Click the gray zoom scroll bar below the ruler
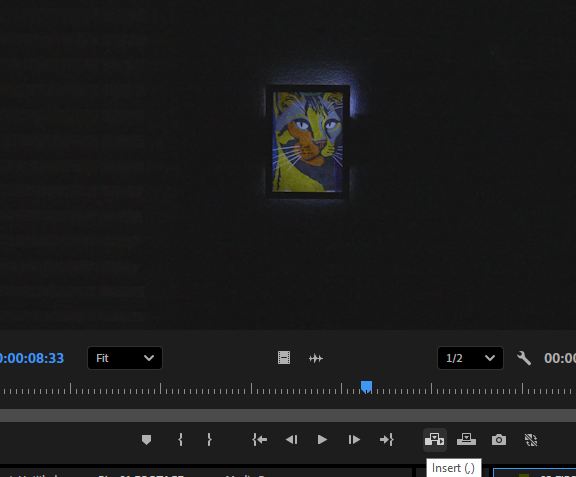This screenshot has width=576, height=477. coord(288,415)
